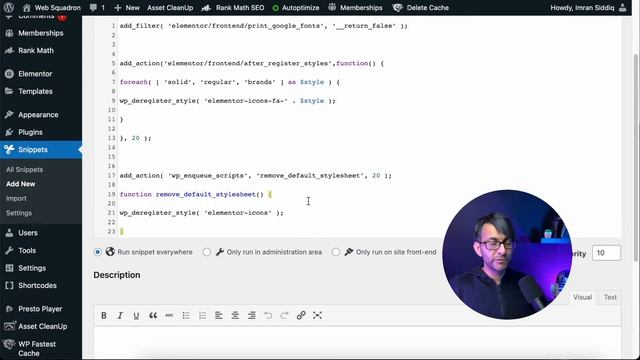Open Tools in the sidebar

(x=41, y=251)
